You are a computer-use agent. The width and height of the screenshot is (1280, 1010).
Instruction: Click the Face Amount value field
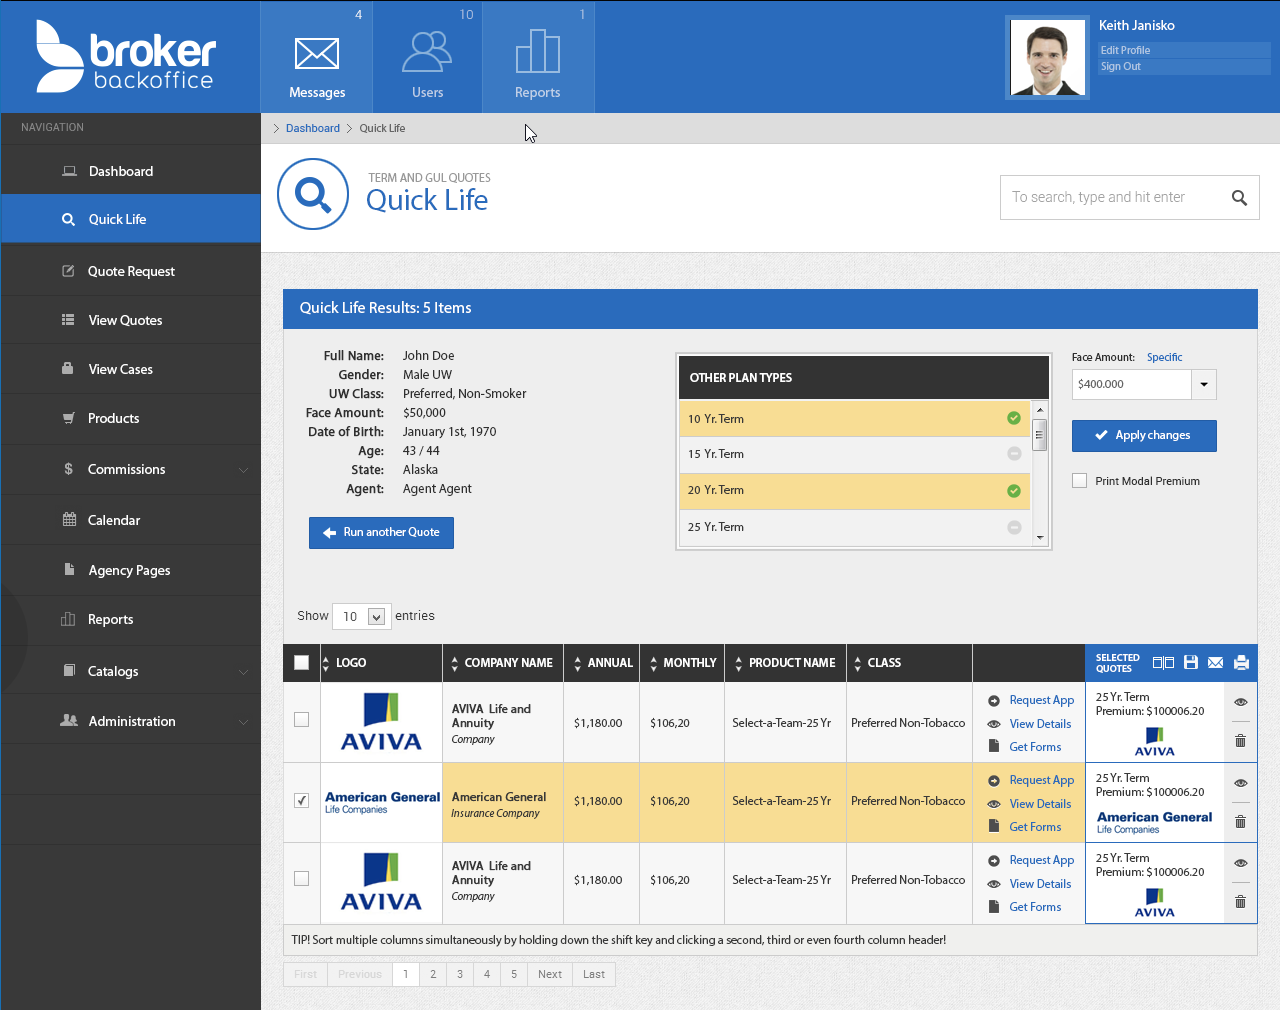click(x=1131, y=384)
